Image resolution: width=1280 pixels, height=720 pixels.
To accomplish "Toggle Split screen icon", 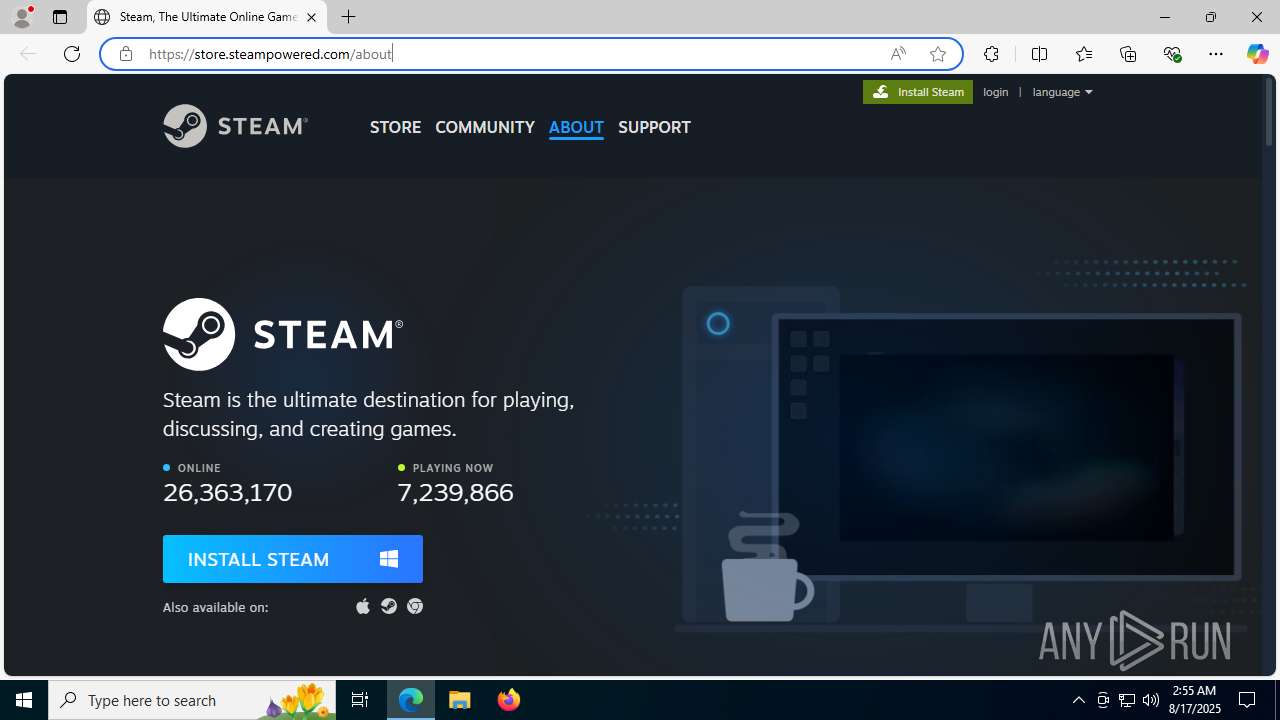I will 1039,54.
